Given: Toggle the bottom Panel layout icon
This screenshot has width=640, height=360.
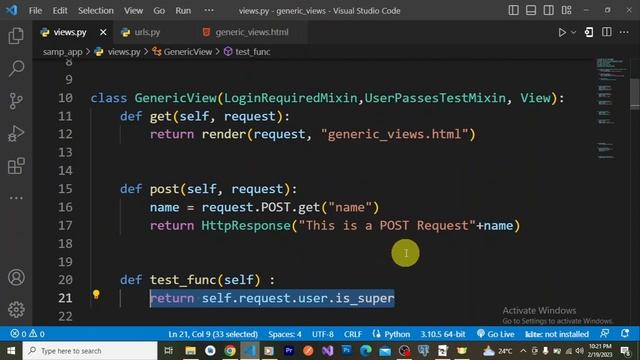Looking at the screenshot, I should click(x=531, y=10).
